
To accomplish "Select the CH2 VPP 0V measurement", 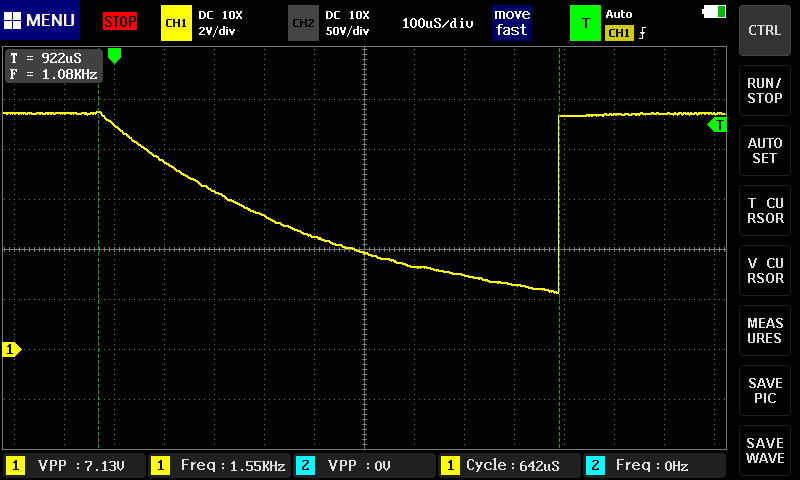I will coord(365,465).
